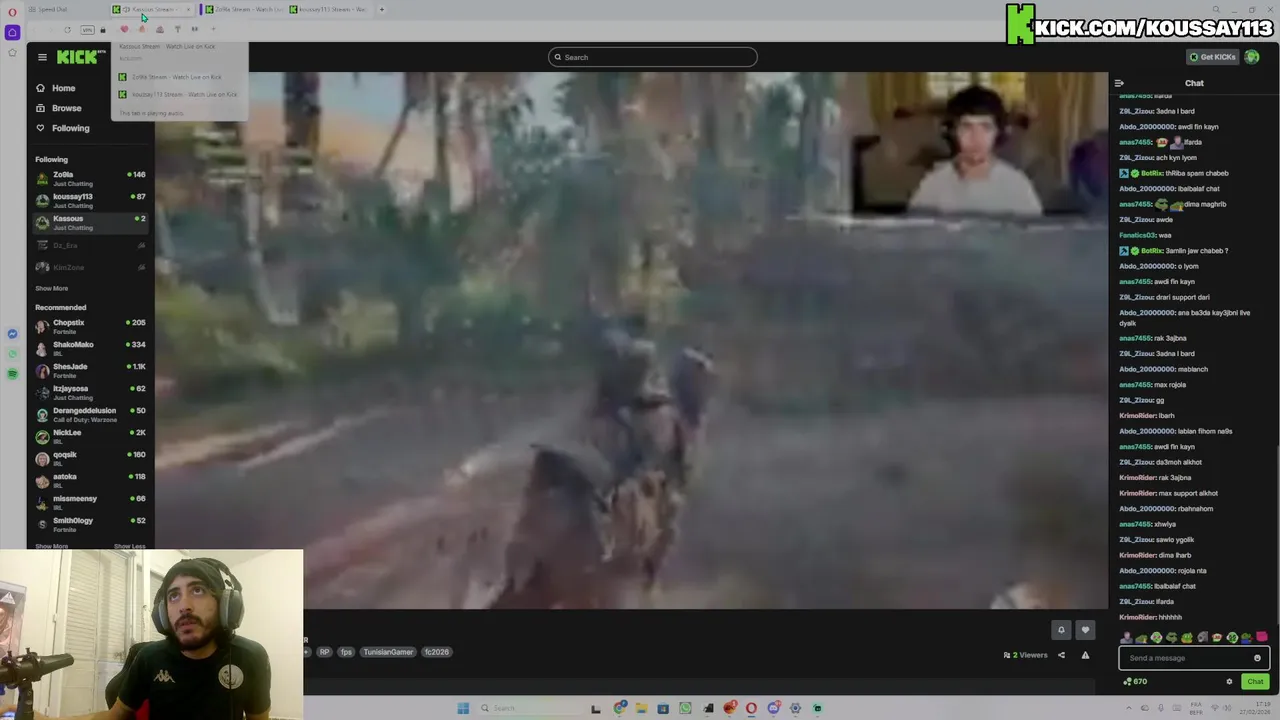Screen dimensions: 1280x720
Task: Switch to Zo9la Stream browser tab
Action: (245, 9)
